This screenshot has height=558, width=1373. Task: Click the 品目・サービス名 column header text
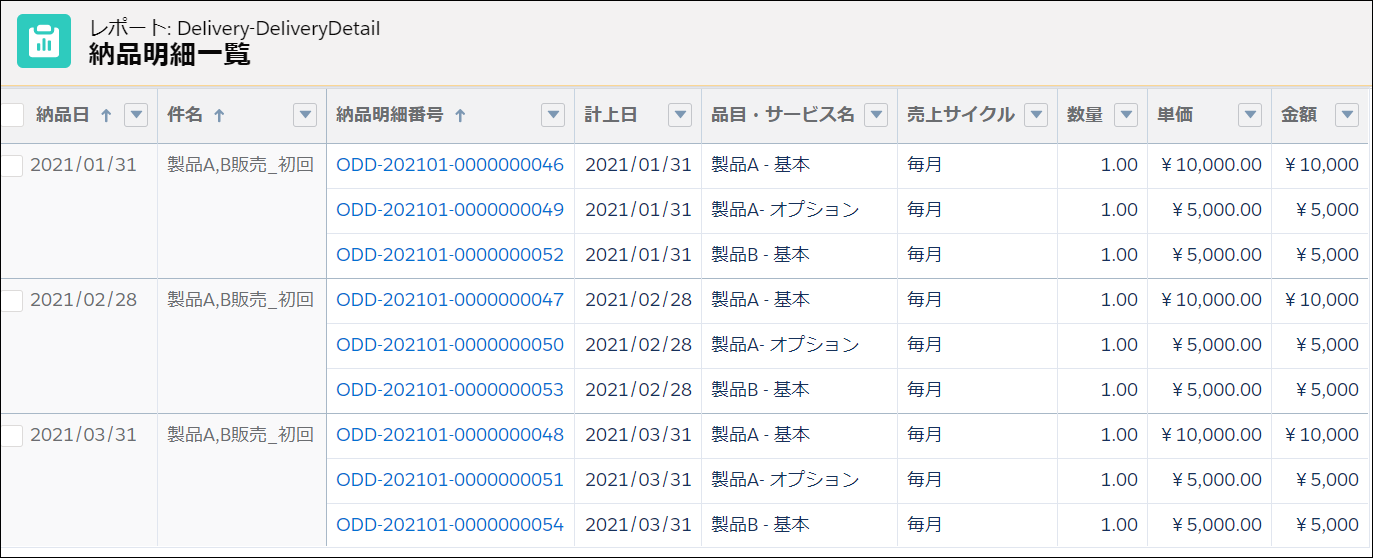coord(783,115)
